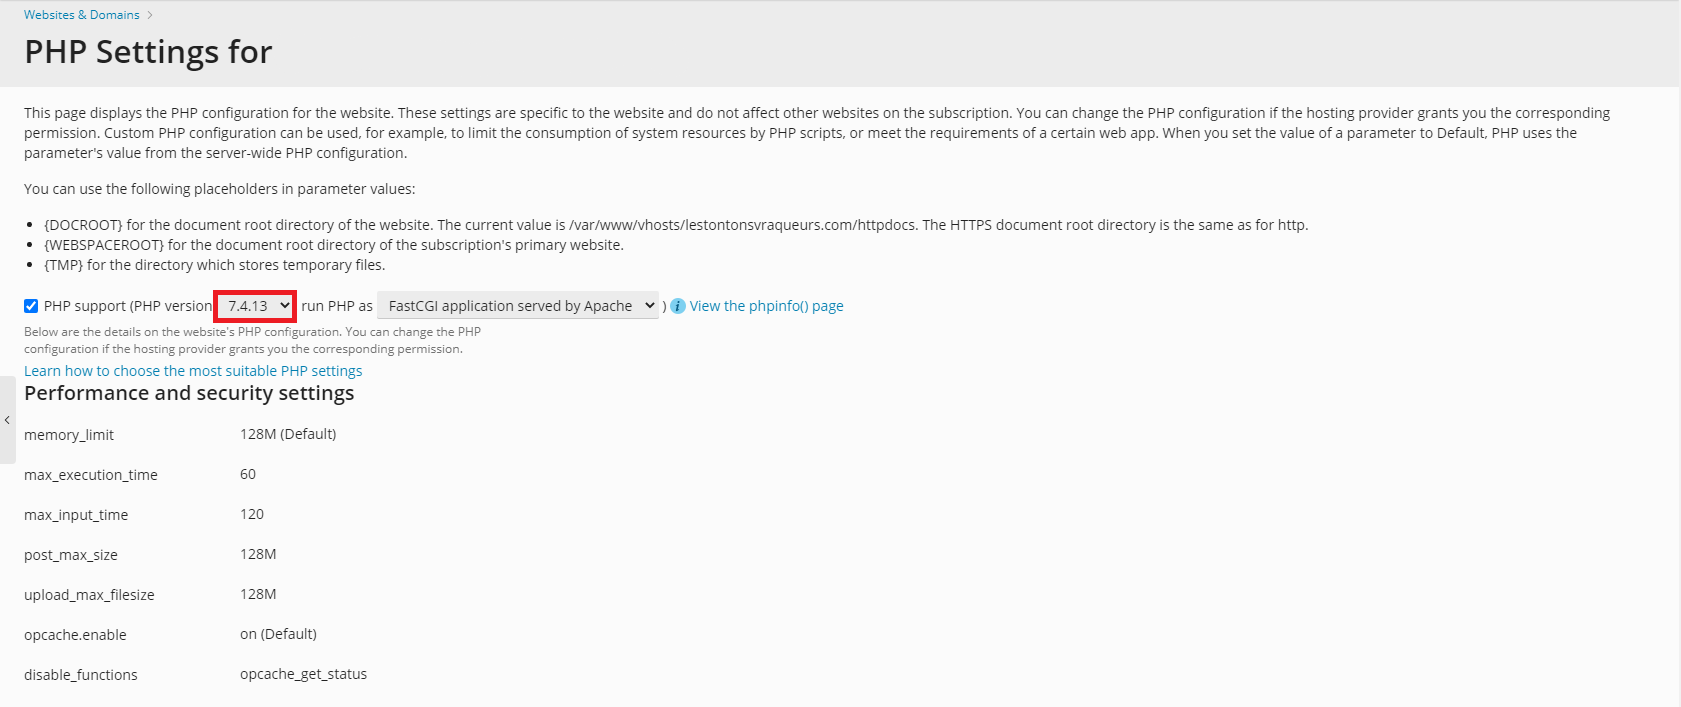Click the opcache.enable value on (Default)

click(x=278, y=634)
